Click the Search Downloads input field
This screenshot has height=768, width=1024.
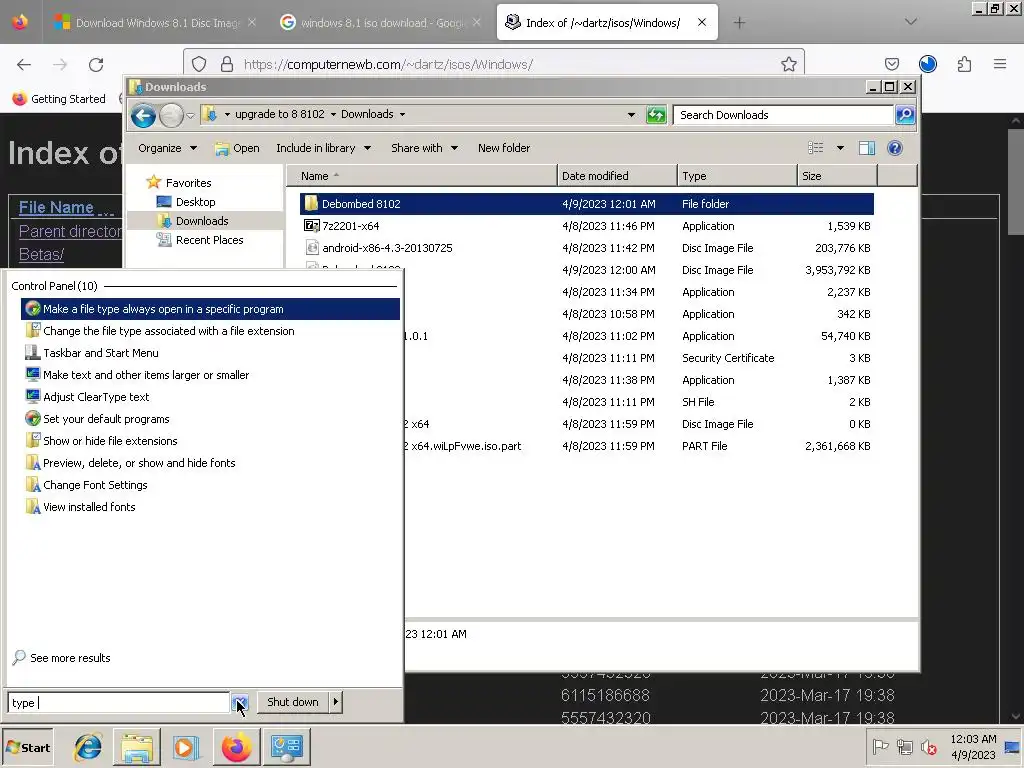point(783,115)
